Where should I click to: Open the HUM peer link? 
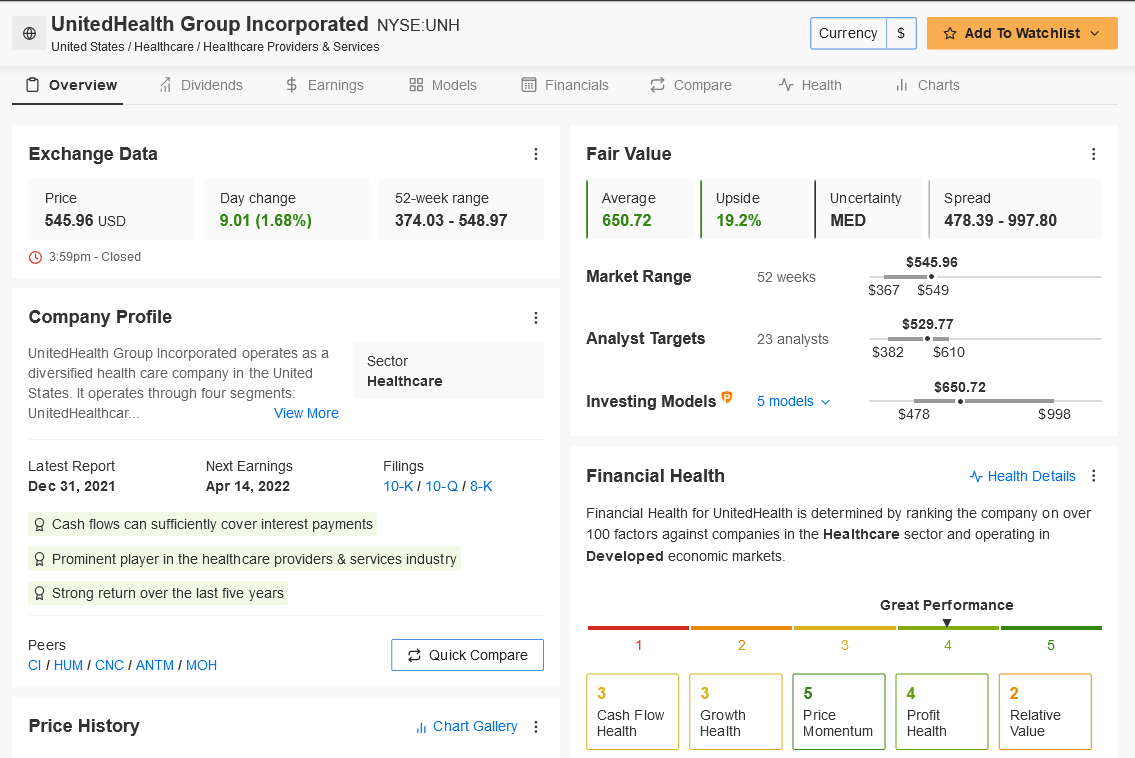pos(68,665)
